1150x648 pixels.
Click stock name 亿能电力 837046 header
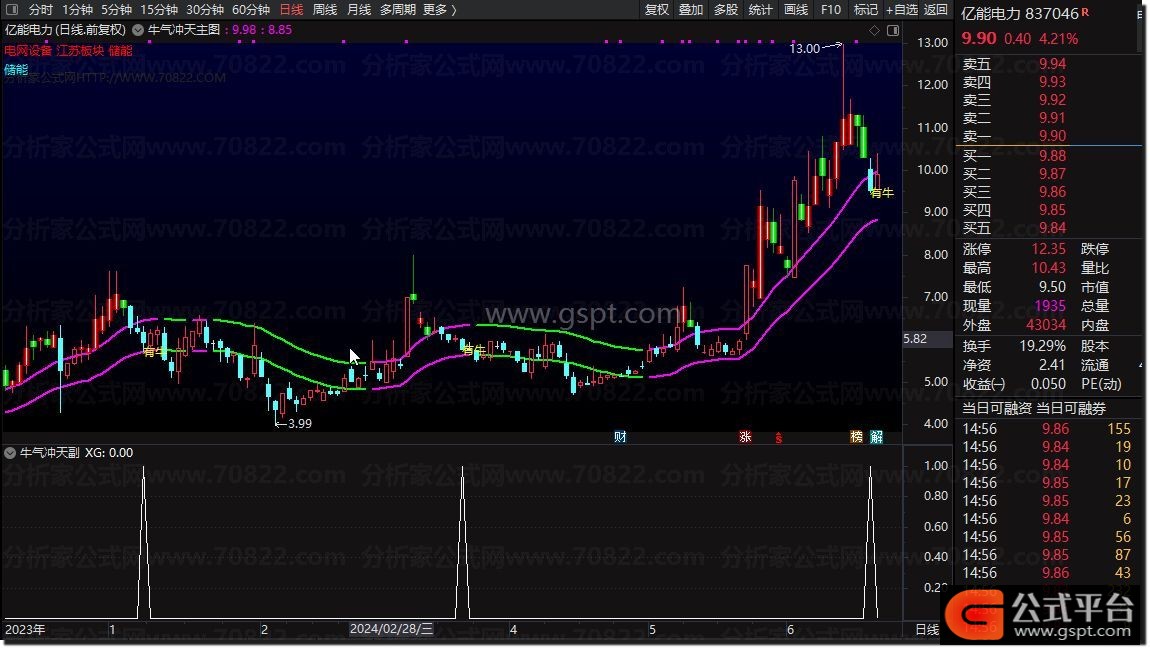tap(1019, 13)
